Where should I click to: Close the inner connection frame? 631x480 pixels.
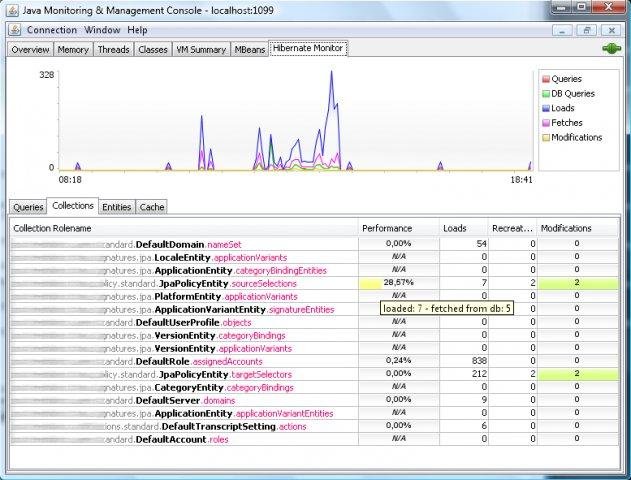[x=611, y=30]
